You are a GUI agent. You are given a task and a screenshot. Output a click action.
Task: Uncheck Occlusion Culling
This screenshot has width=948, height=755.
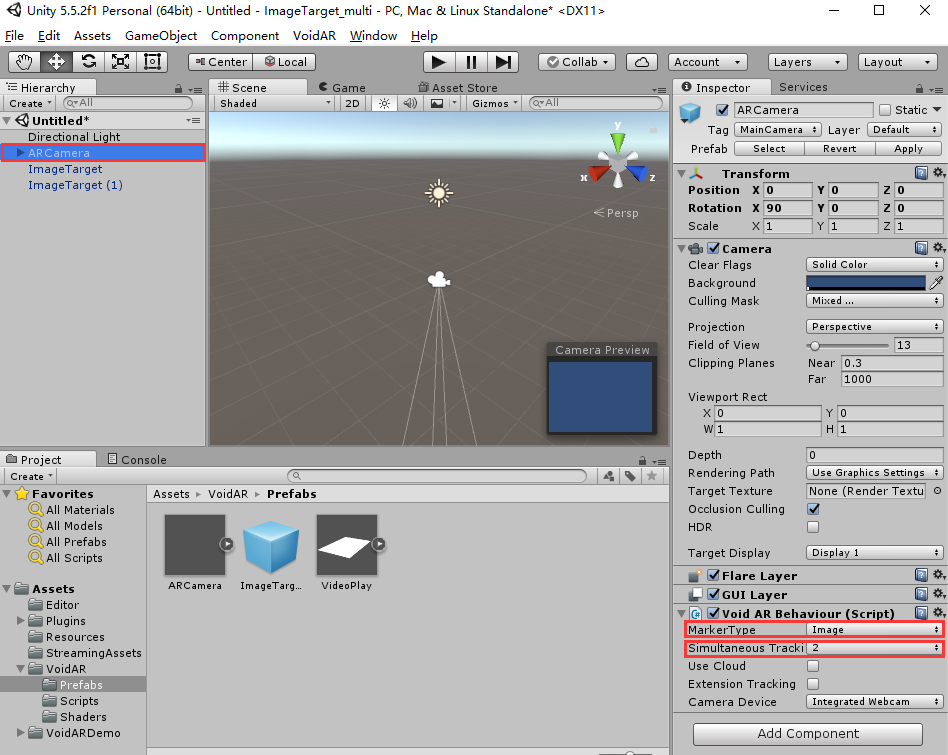coord(813,509)
